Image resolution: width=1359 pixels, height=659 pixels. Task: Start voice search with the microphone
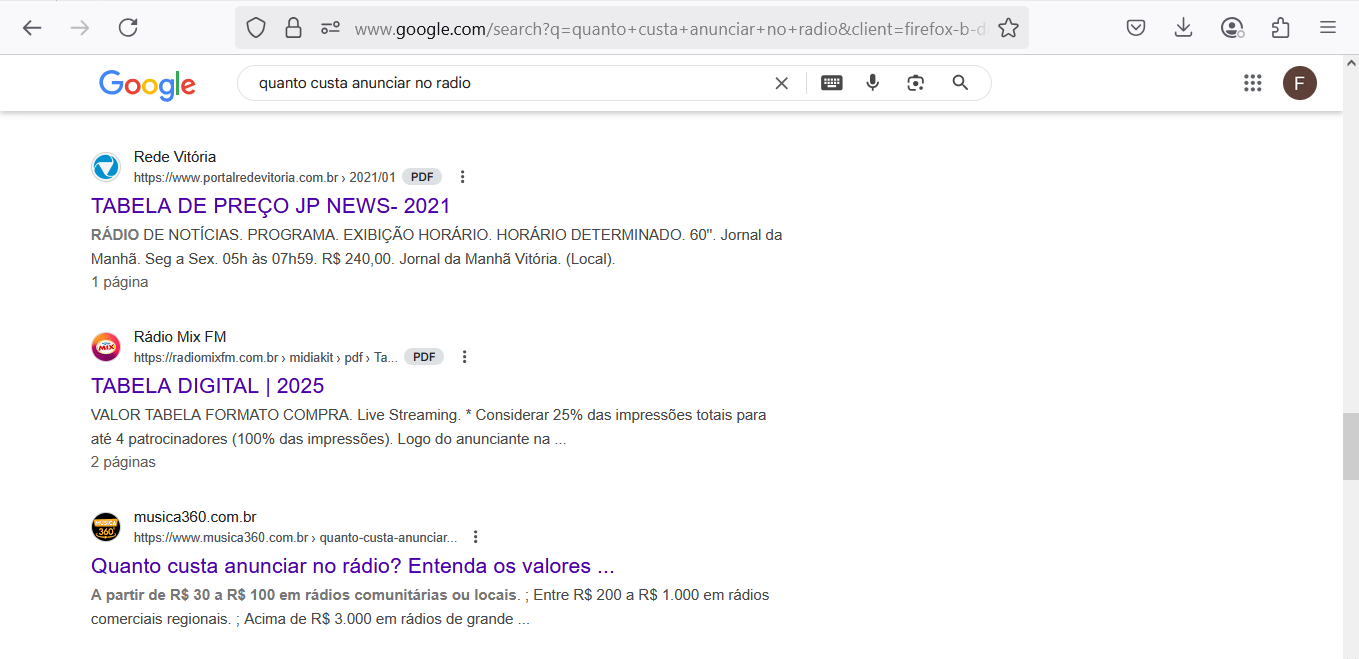pyautogui.click(x=873, y=83)
